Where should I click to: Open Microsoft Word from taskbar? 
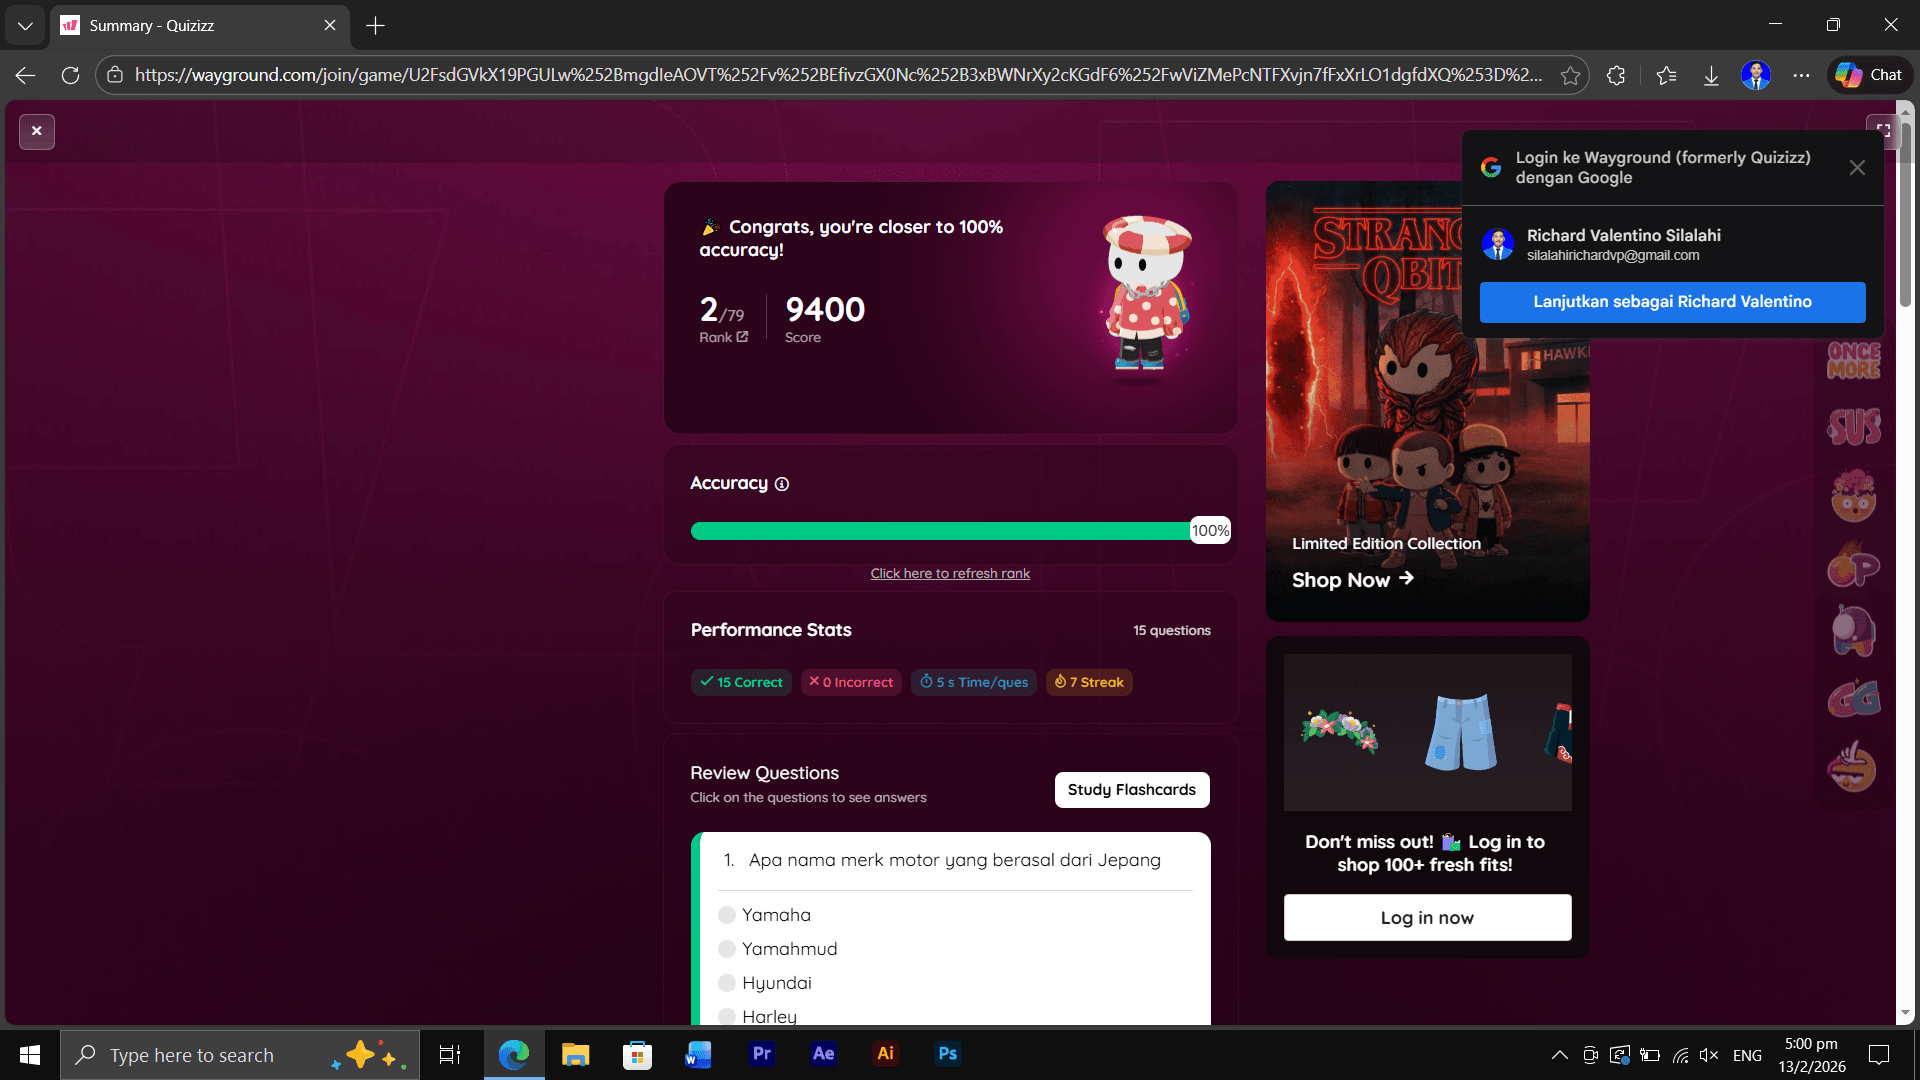(x=699, y=1055)
